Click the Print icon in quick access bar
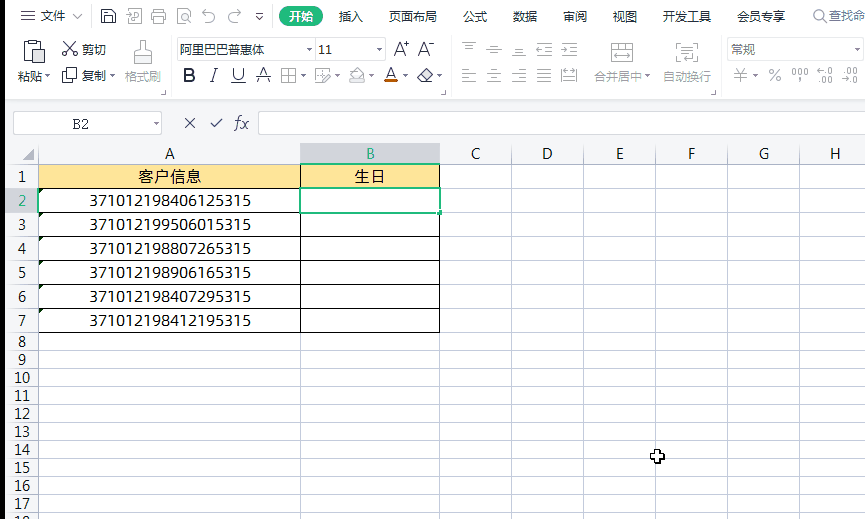 coord(158,16)
